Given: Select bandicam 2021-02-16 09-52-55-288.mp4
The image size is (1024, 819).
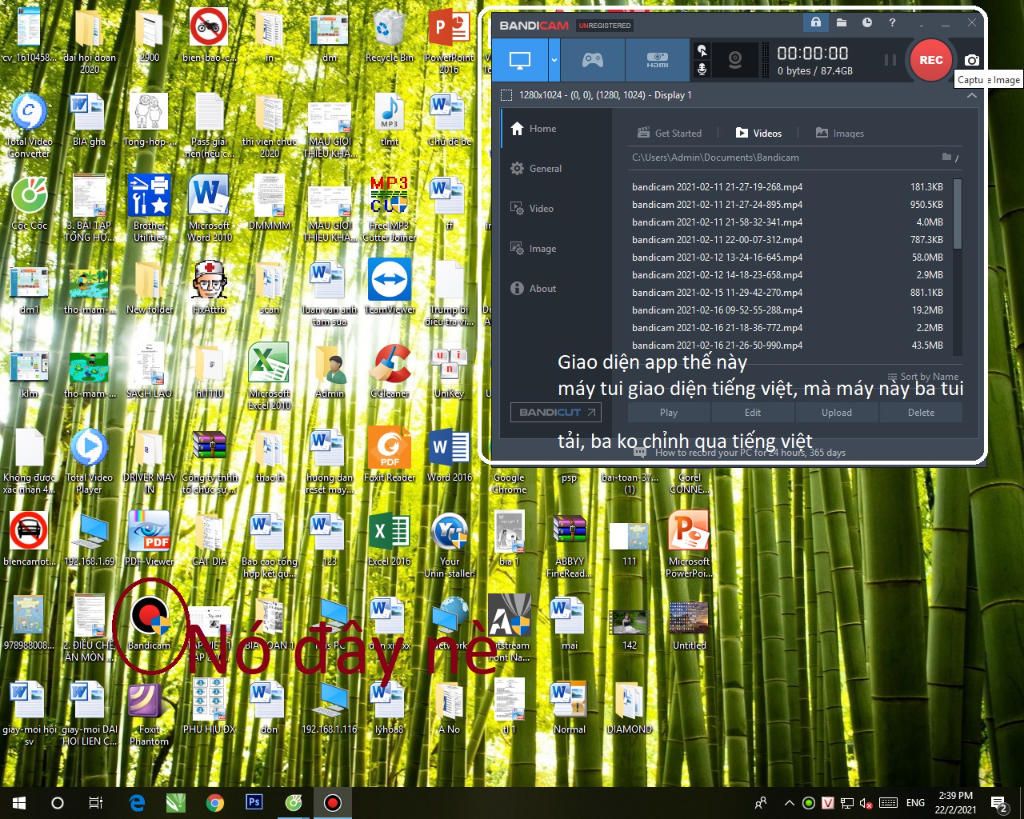Looking at the screenshot, I should (788, 310).
